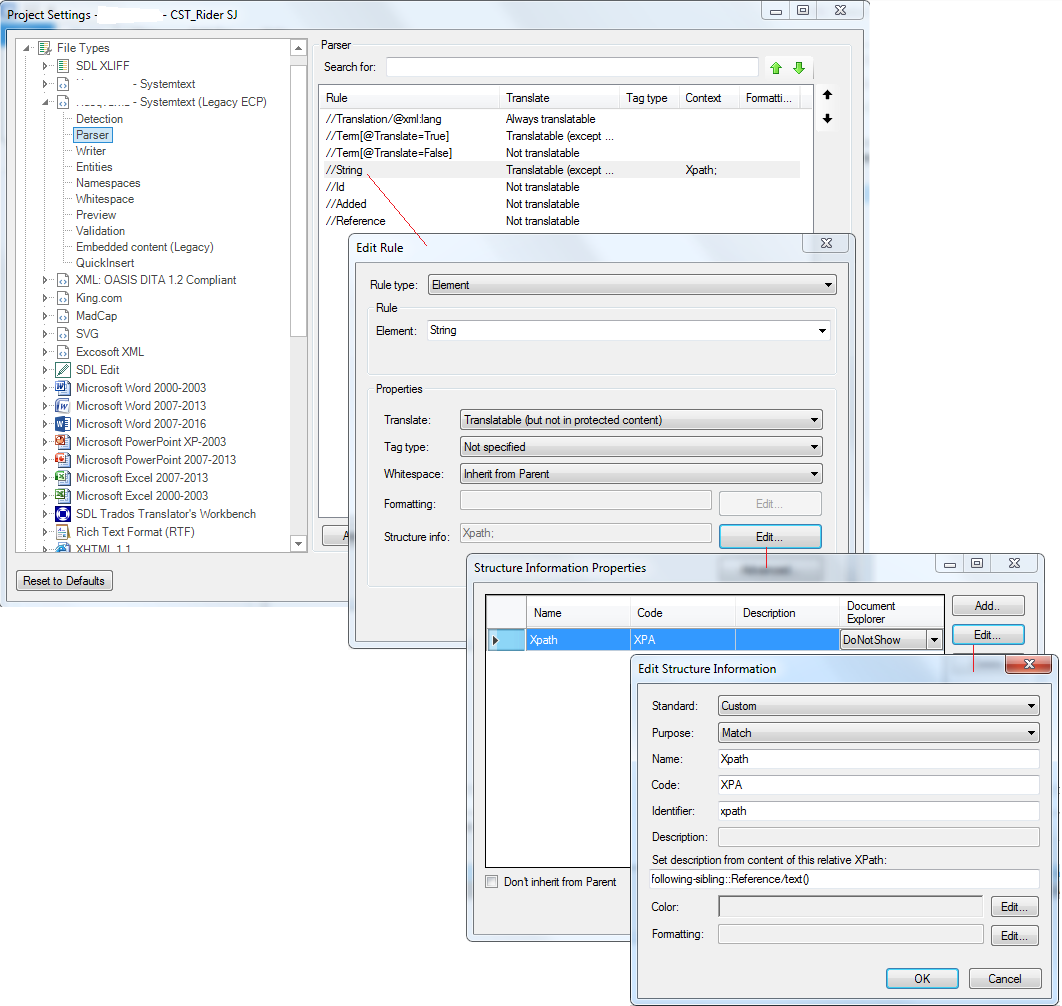The width and height of the screenshot is (1062, 1006).
Task: Click the Search for input field
Action: coord(572,67)
